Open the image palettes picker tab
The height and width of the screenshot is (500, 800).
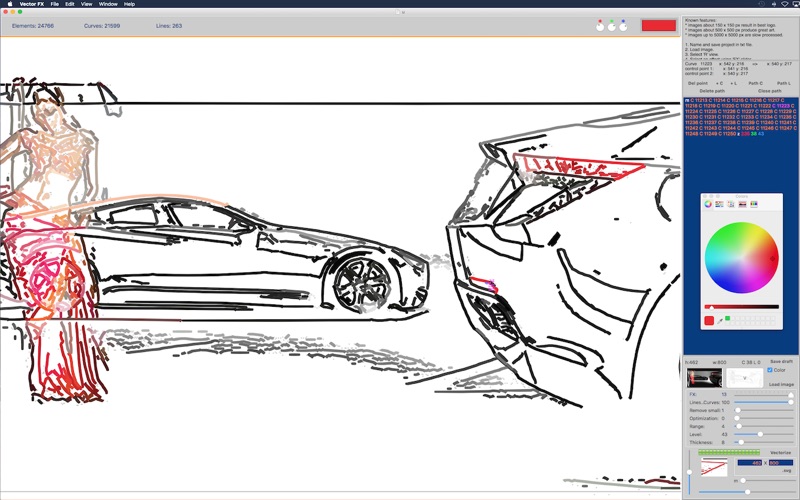[x=742, y=203]
